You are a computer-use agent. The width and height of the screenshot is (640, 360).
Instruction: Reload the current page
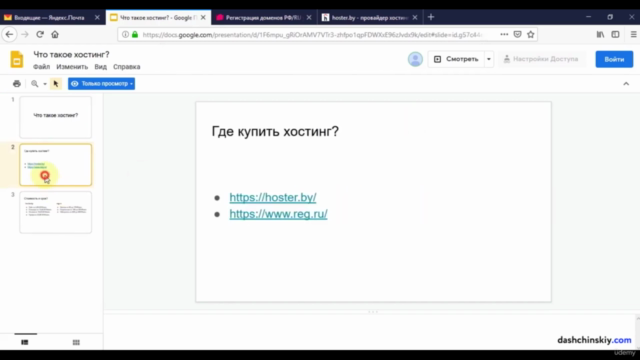(40, 35)
